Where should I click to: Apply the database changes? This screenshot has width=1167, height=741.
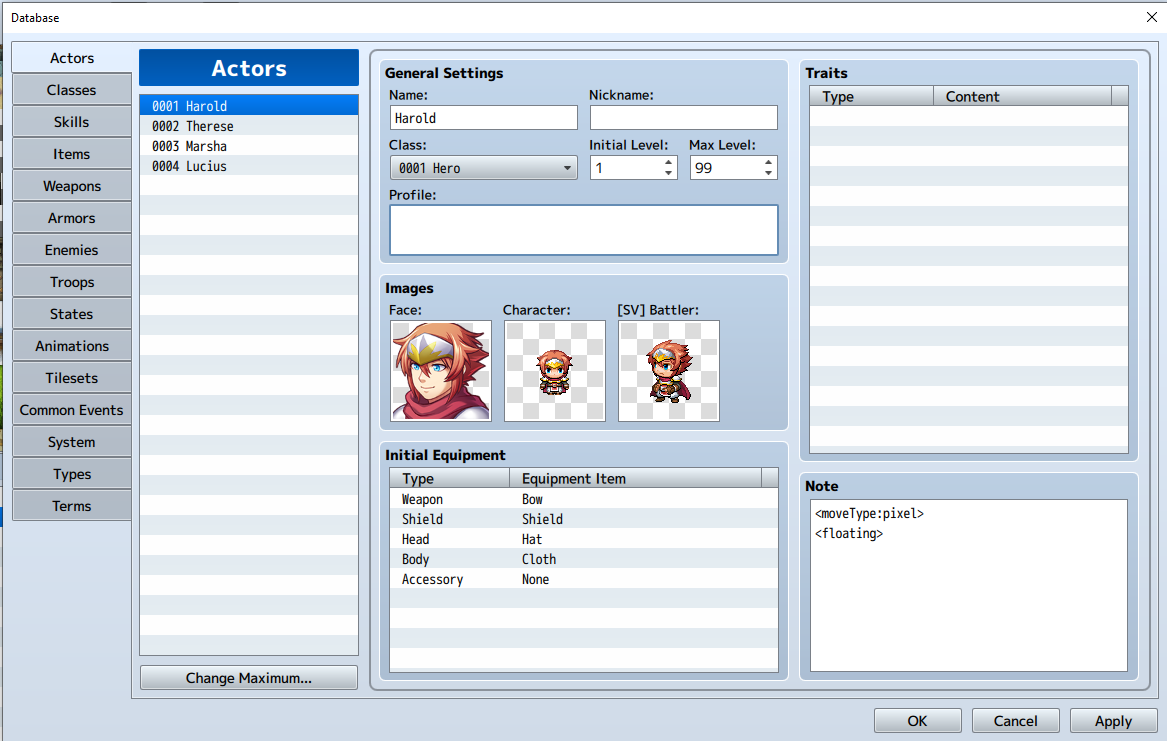pyautogui.click(x=1112, y=720)
